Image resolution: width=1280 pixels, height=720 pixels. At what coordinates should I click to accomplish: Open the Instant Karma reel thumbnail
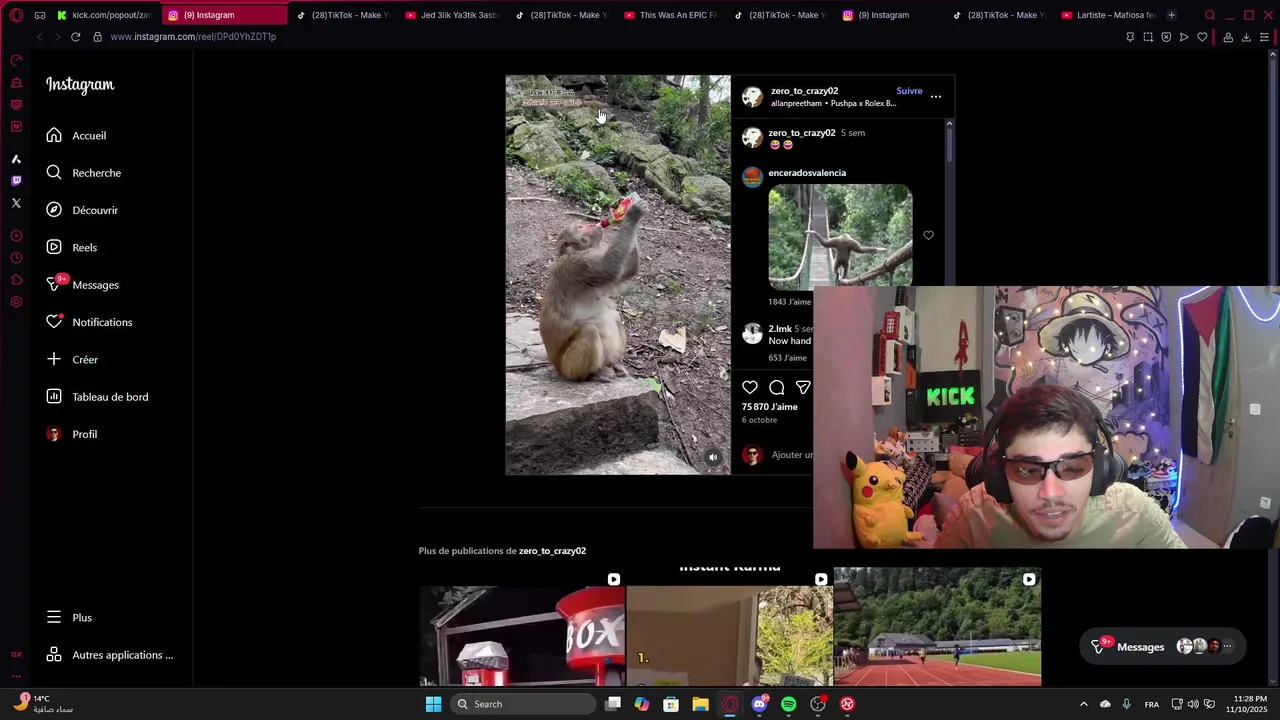coord(730,628)
